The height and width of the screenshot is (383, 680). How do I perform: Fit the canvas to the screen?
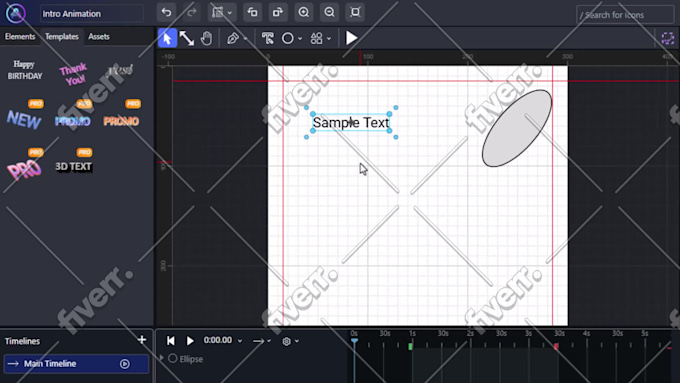pyautogui.click(x=355, y=12)
